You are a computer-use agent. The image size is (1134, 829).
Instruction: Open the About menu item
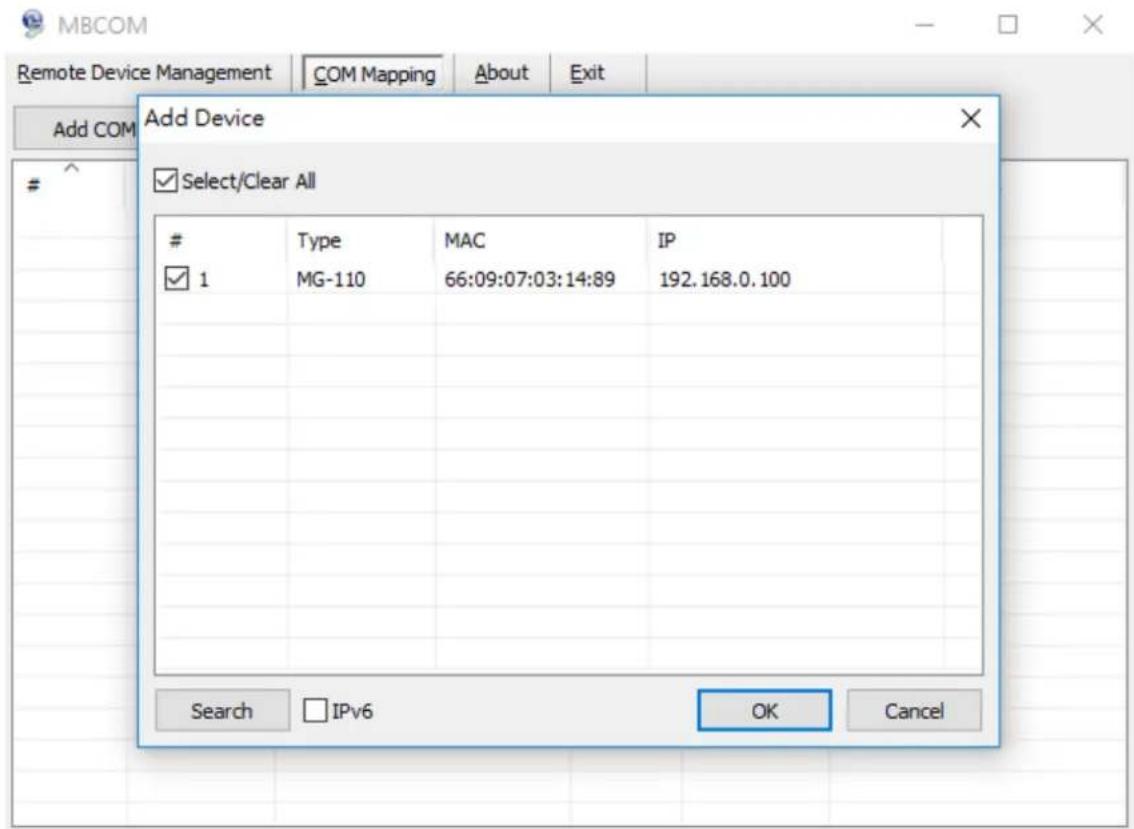pyautogui.click(x=501, y=73)
